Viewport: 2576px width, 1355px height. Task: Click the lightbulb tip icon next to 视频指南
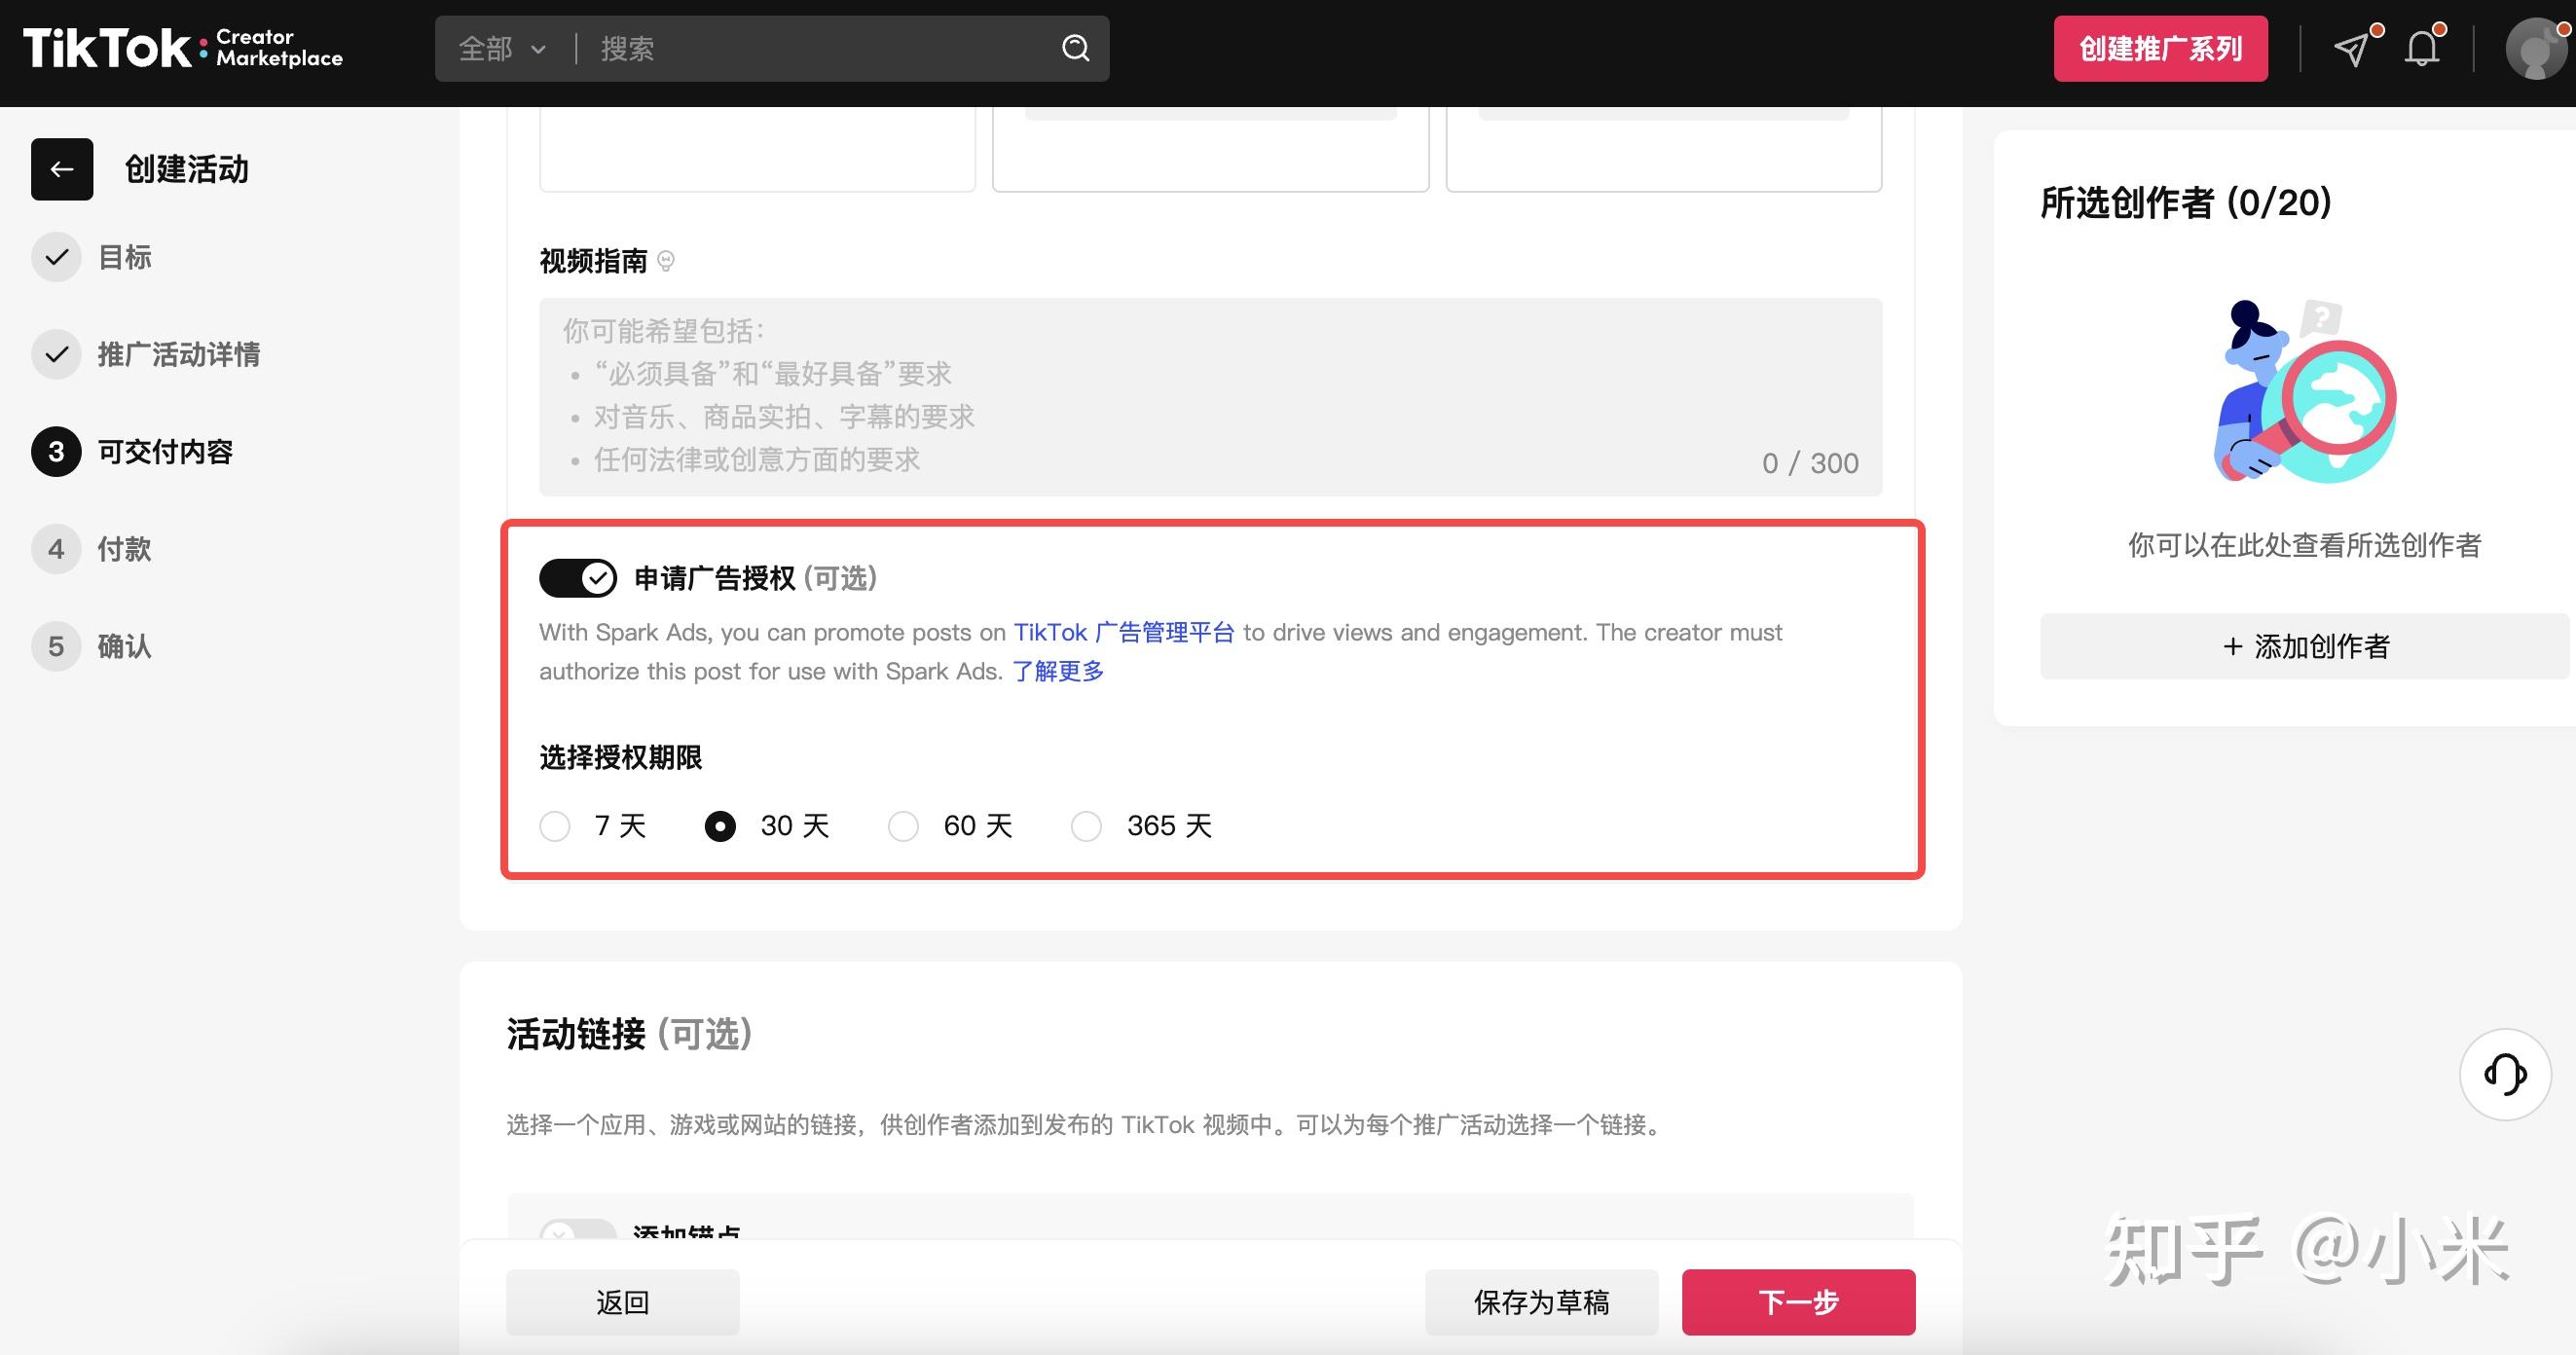tap(667, 261)
